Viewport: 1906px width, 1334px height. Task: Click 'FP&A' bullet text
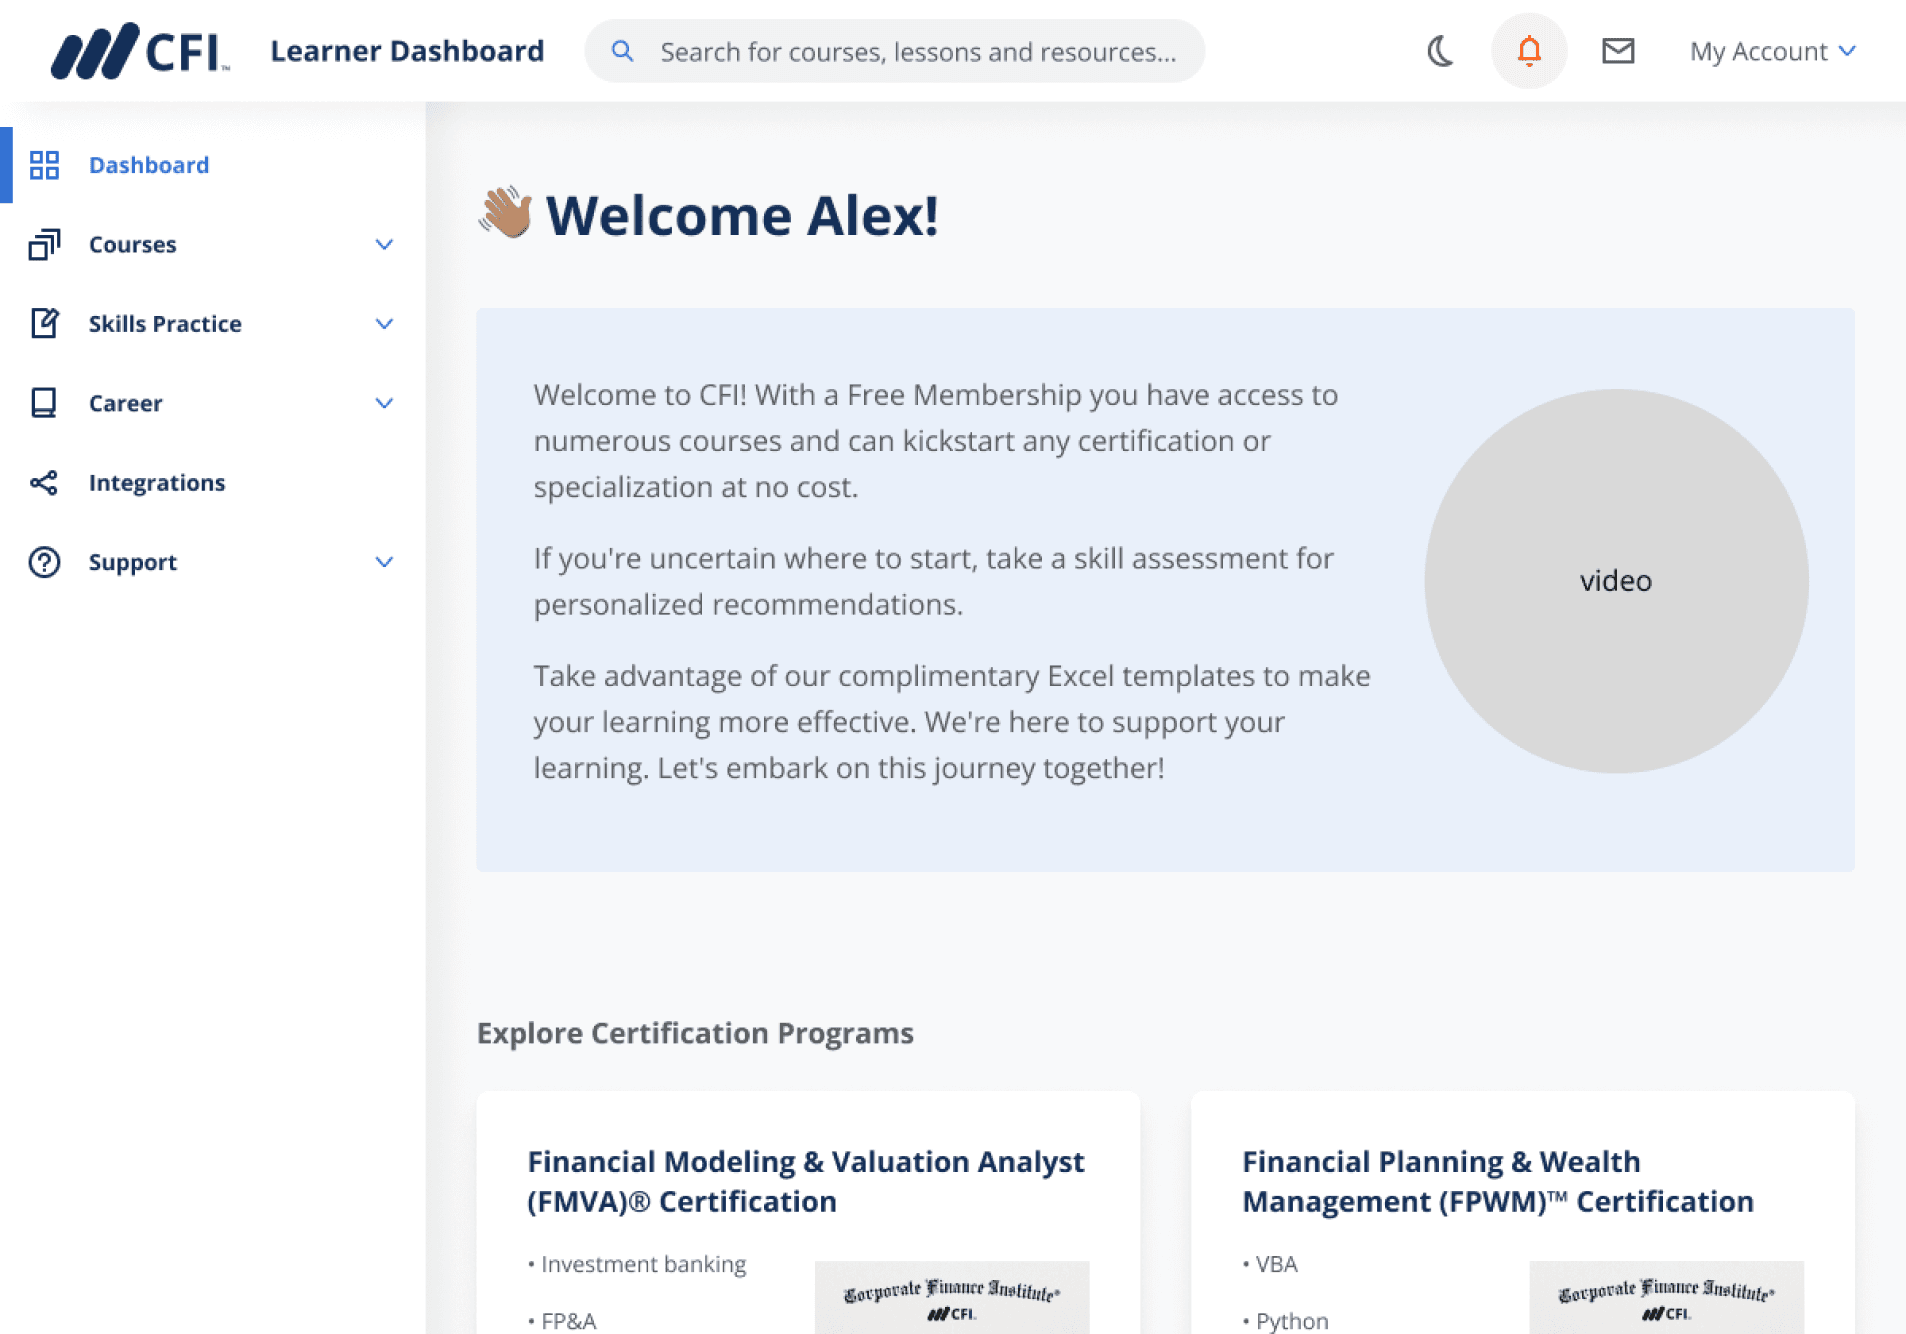pos(568,1321)
